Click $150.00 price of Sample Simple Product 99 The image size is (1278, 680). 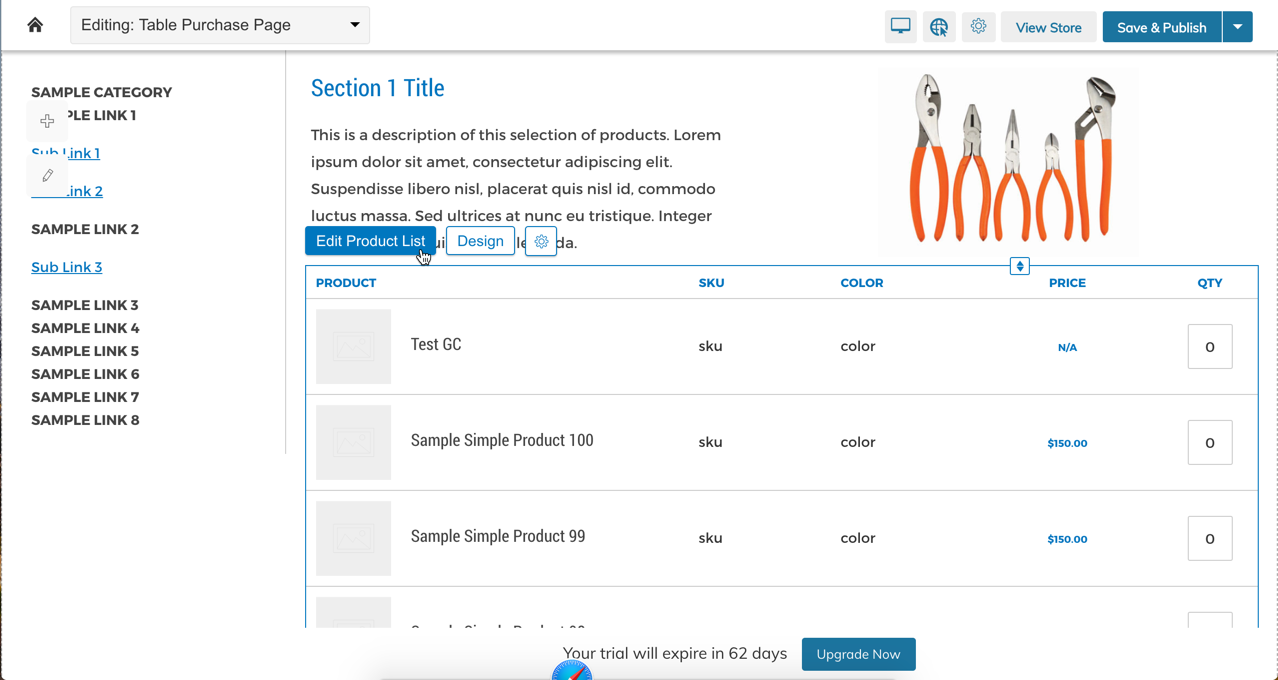(x=1067, y=539)
